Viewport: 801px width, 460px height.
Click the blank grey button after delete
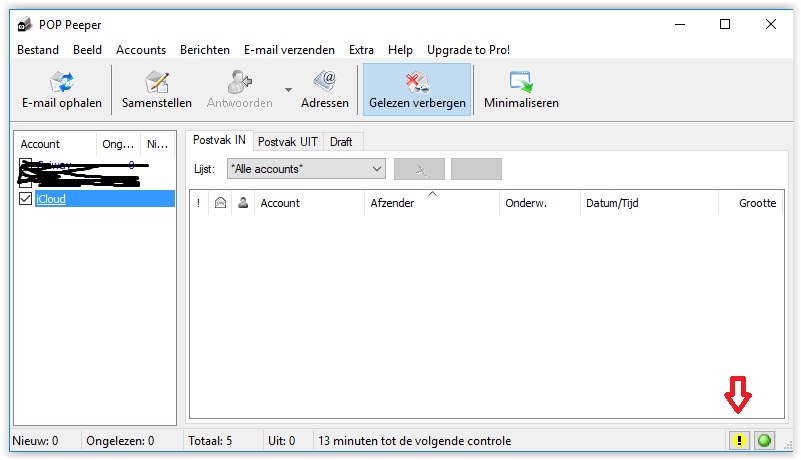point(476,169)
